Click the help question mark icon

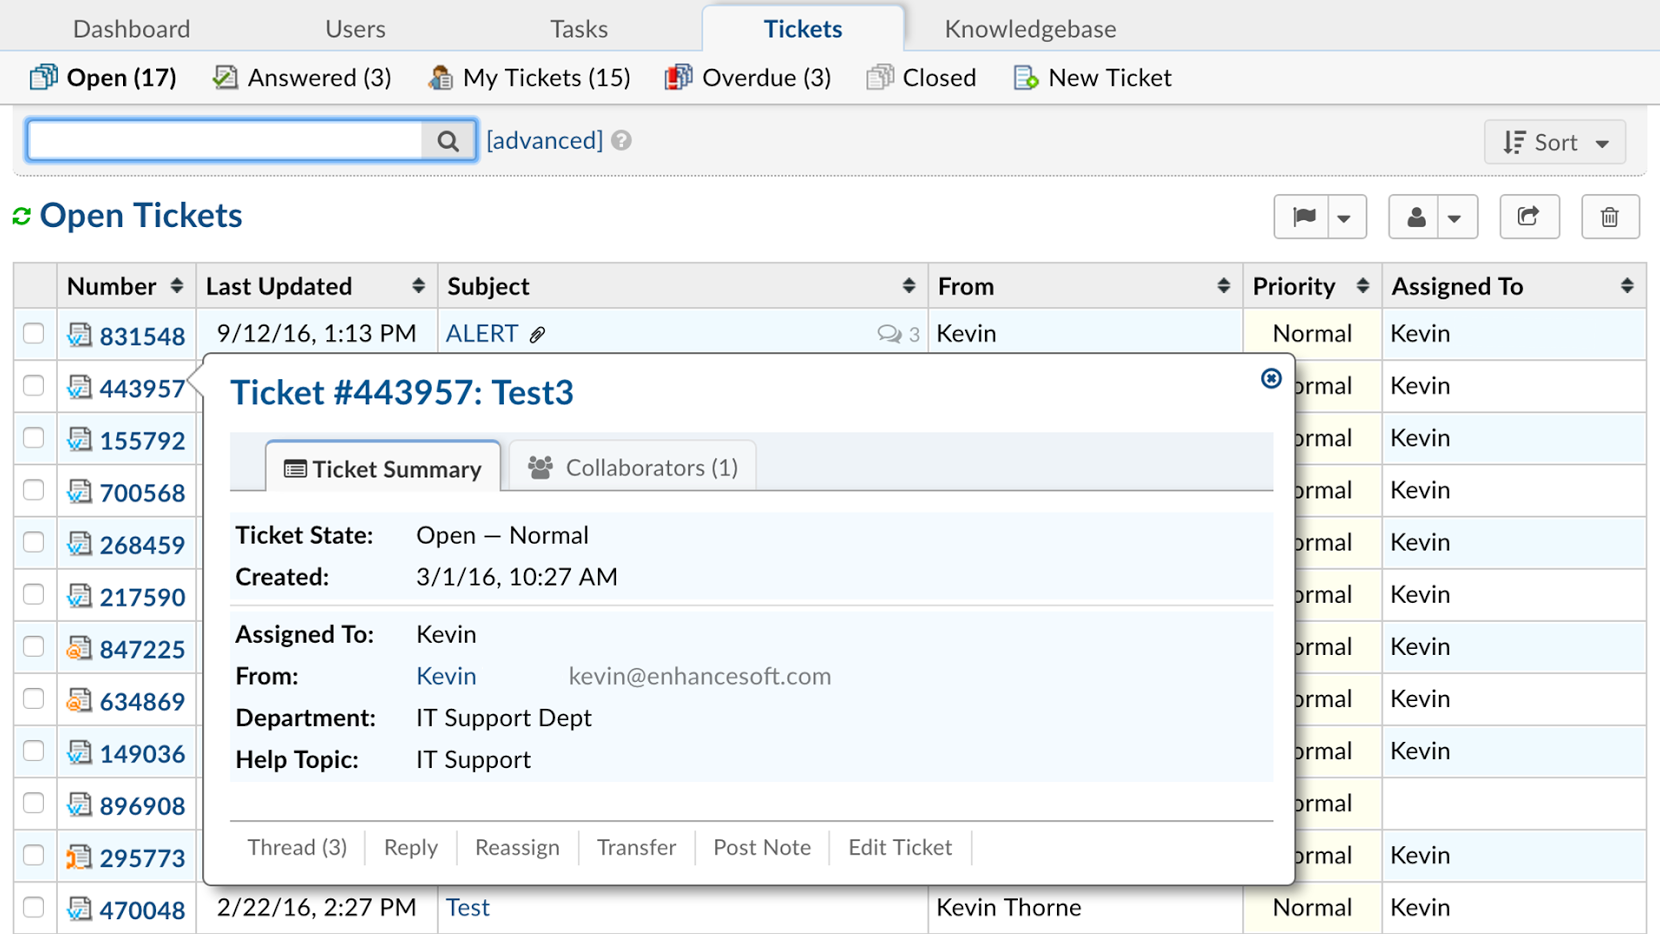click(622, 140)
